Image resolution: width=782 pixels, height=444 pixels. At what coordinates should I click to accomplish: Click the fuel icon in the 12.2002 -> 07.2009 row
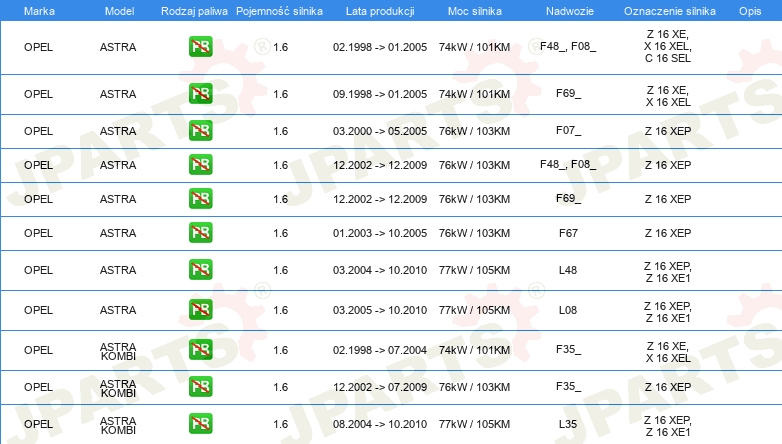[200, 387]
